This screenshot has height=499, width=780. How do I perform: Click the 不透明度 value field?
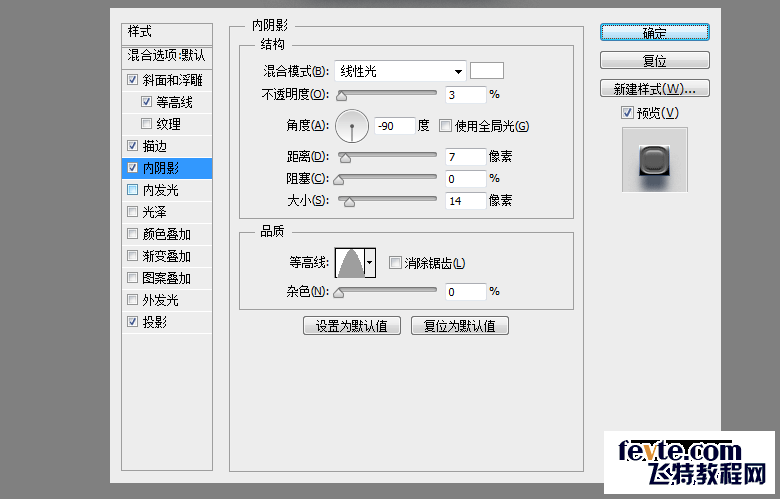(x=465, y=95)
